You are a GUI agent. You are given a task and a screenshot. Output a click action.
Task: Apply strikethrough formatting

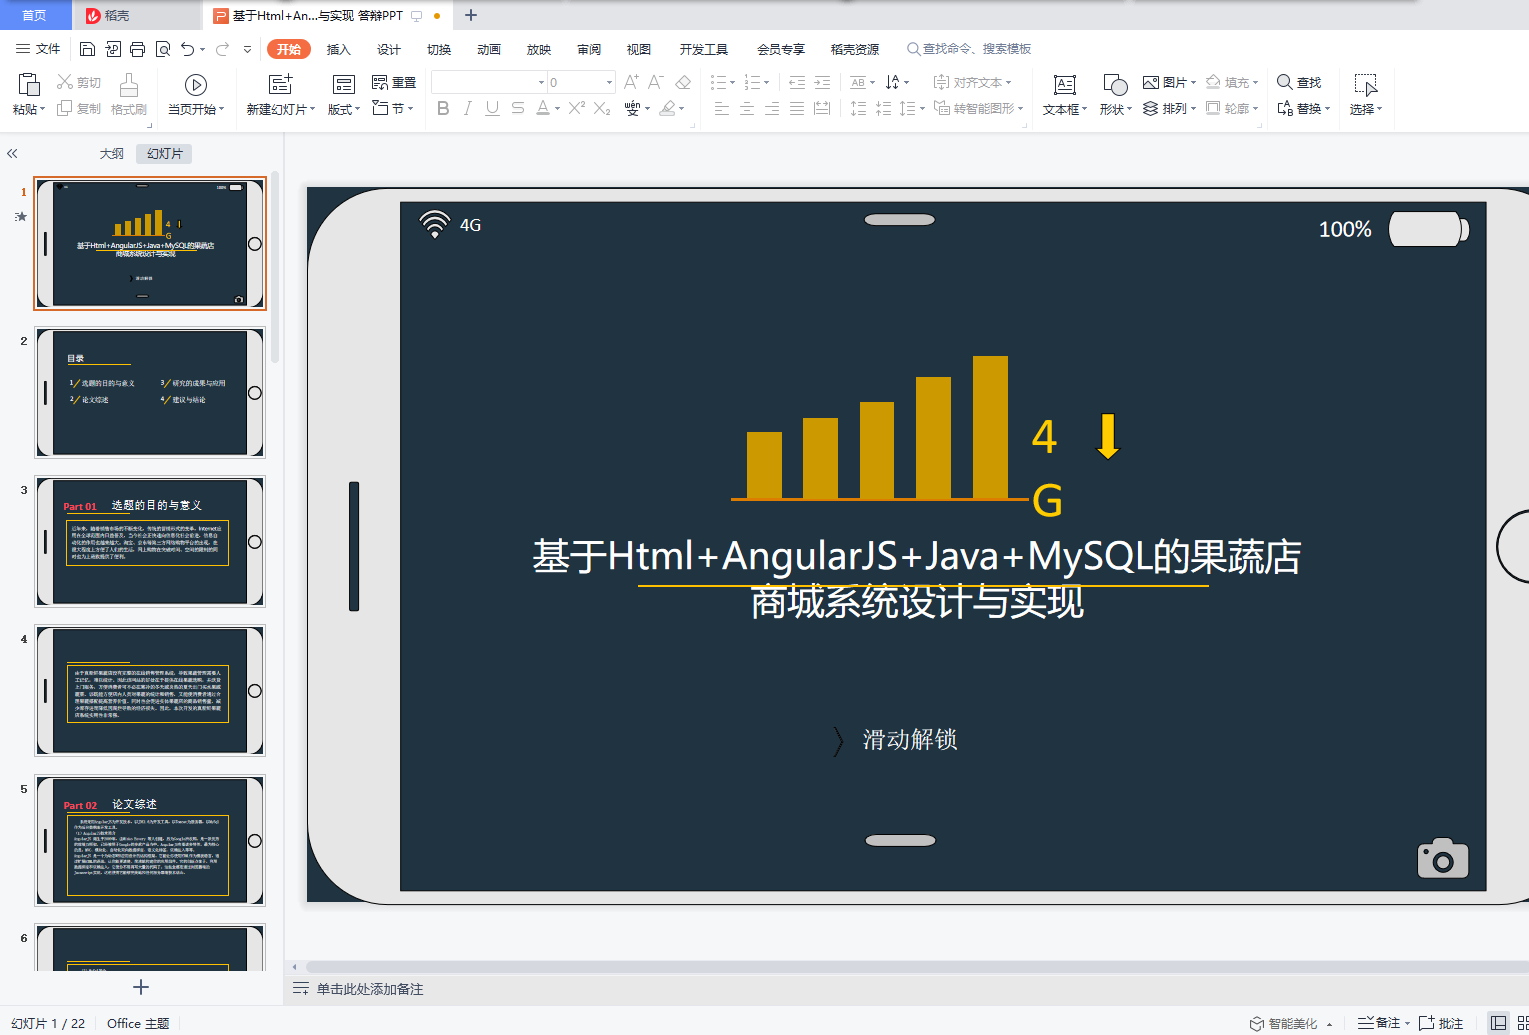tap(518, 108)
